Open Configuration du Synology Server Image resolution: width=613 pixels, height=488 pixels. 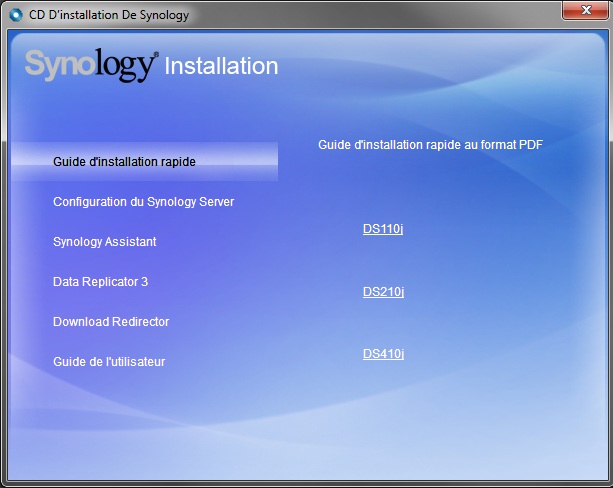pyautogui.click(x=143, y=202)
